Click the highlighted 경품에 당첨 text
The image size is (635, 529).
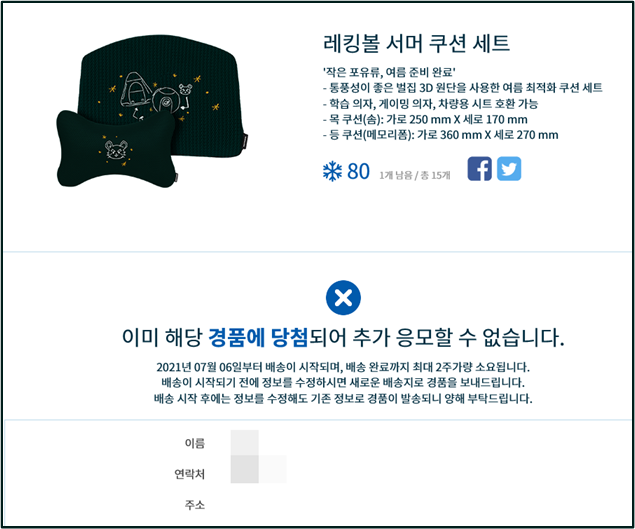point(258,337)
